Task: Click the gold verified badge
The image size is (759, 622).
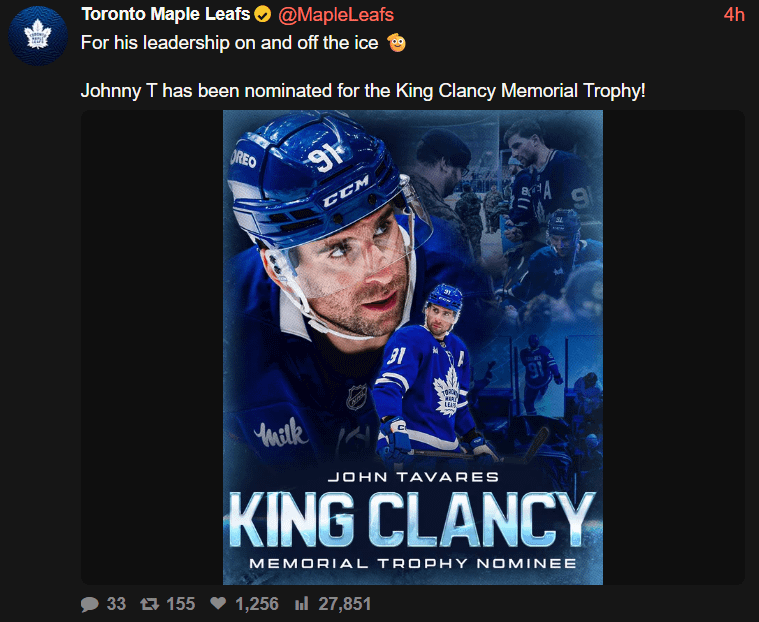Action: click(263, 15)
